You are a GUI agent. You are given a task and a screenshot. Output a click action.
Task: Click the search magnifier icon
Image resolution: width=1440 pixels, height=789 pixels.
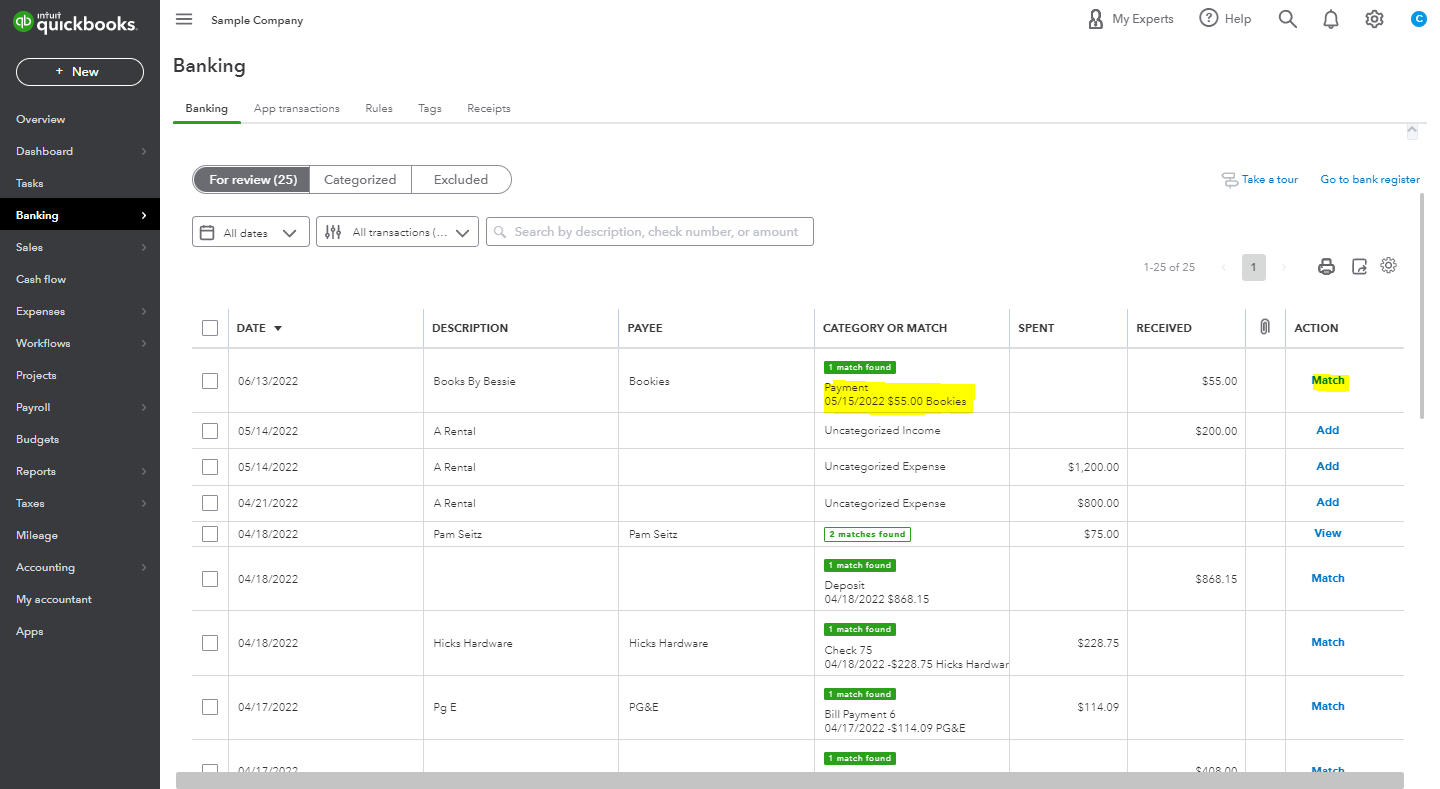pos(1288,19)
